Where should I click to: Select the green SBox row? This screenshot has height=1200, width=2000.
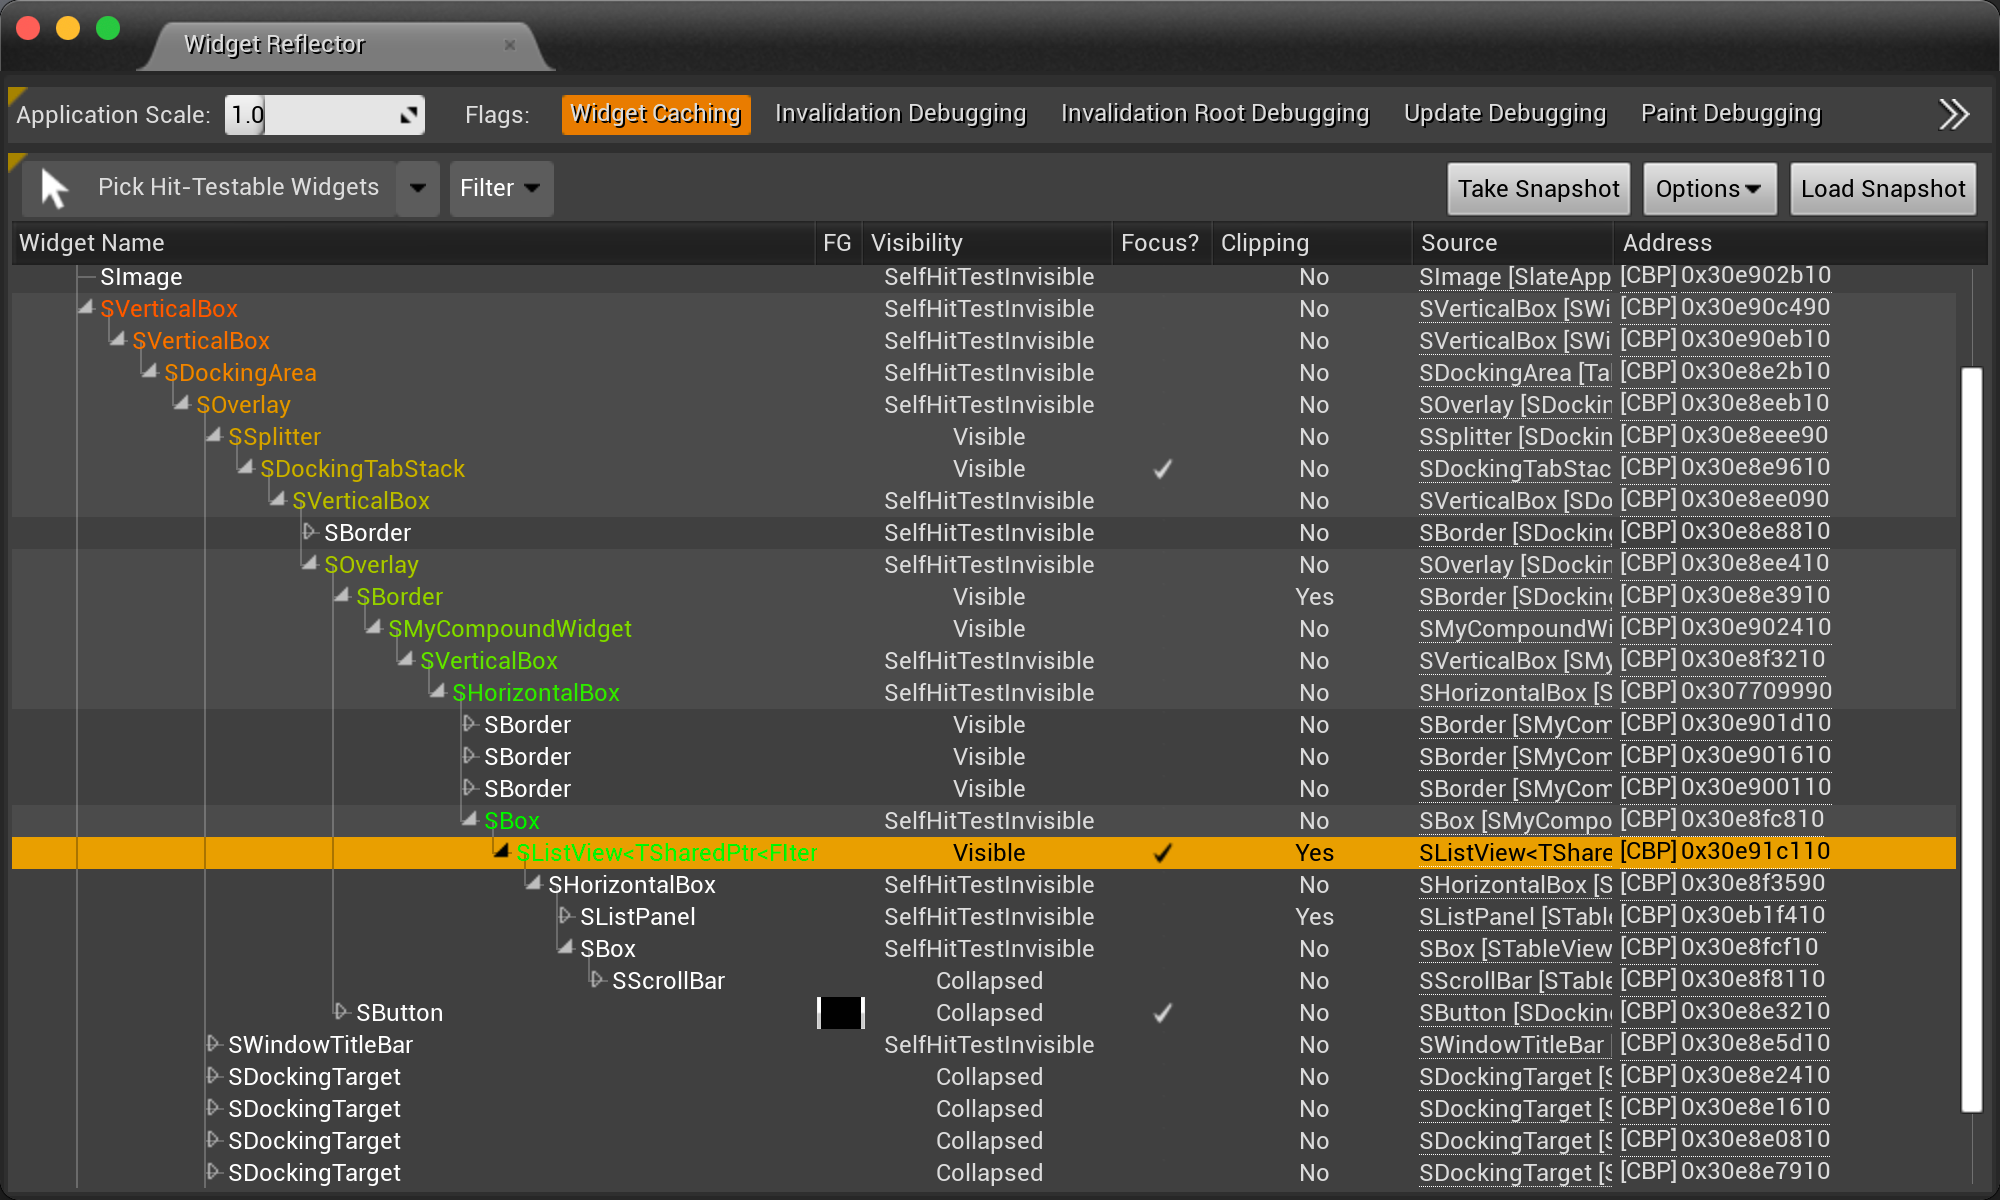[x=984, y=821]
